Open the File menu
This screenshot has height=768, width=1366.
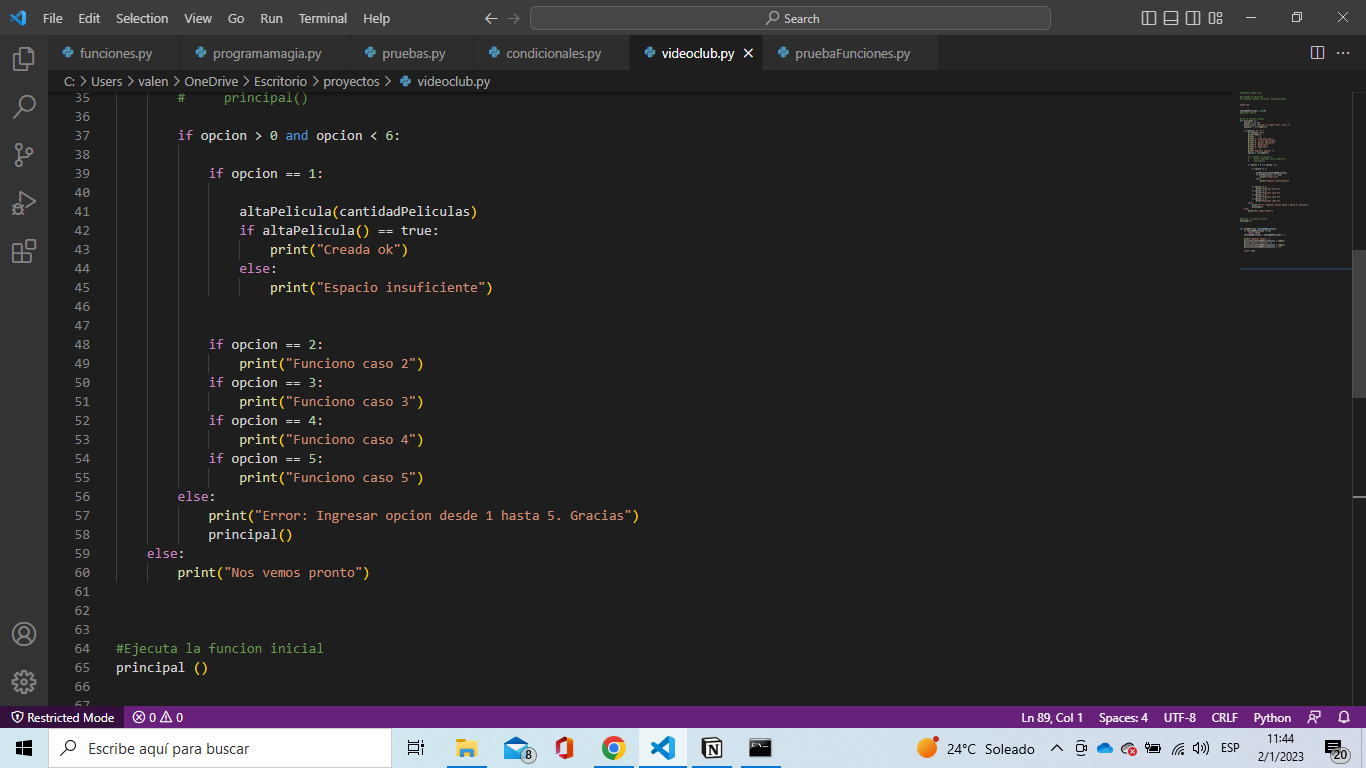53,18
